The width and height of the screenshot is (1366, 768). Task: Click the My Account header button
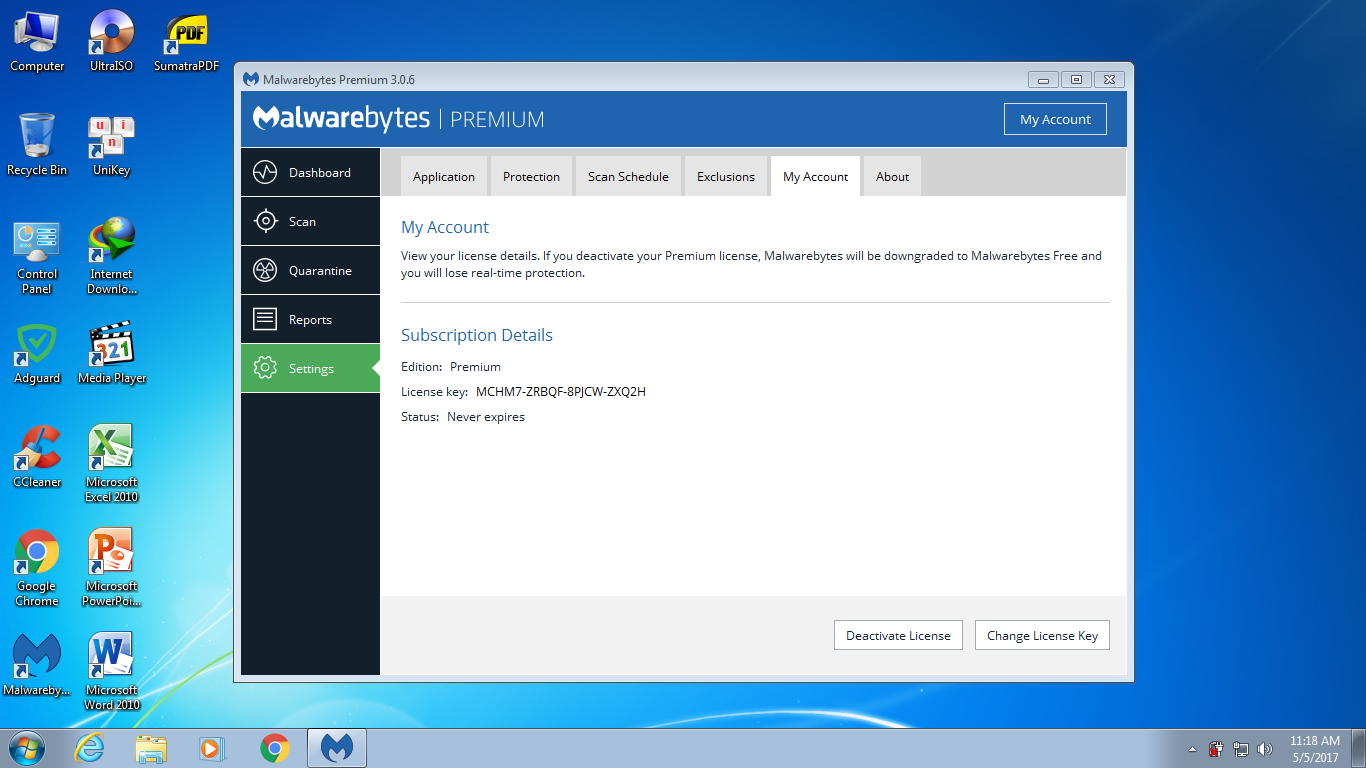coord(1055,119)
